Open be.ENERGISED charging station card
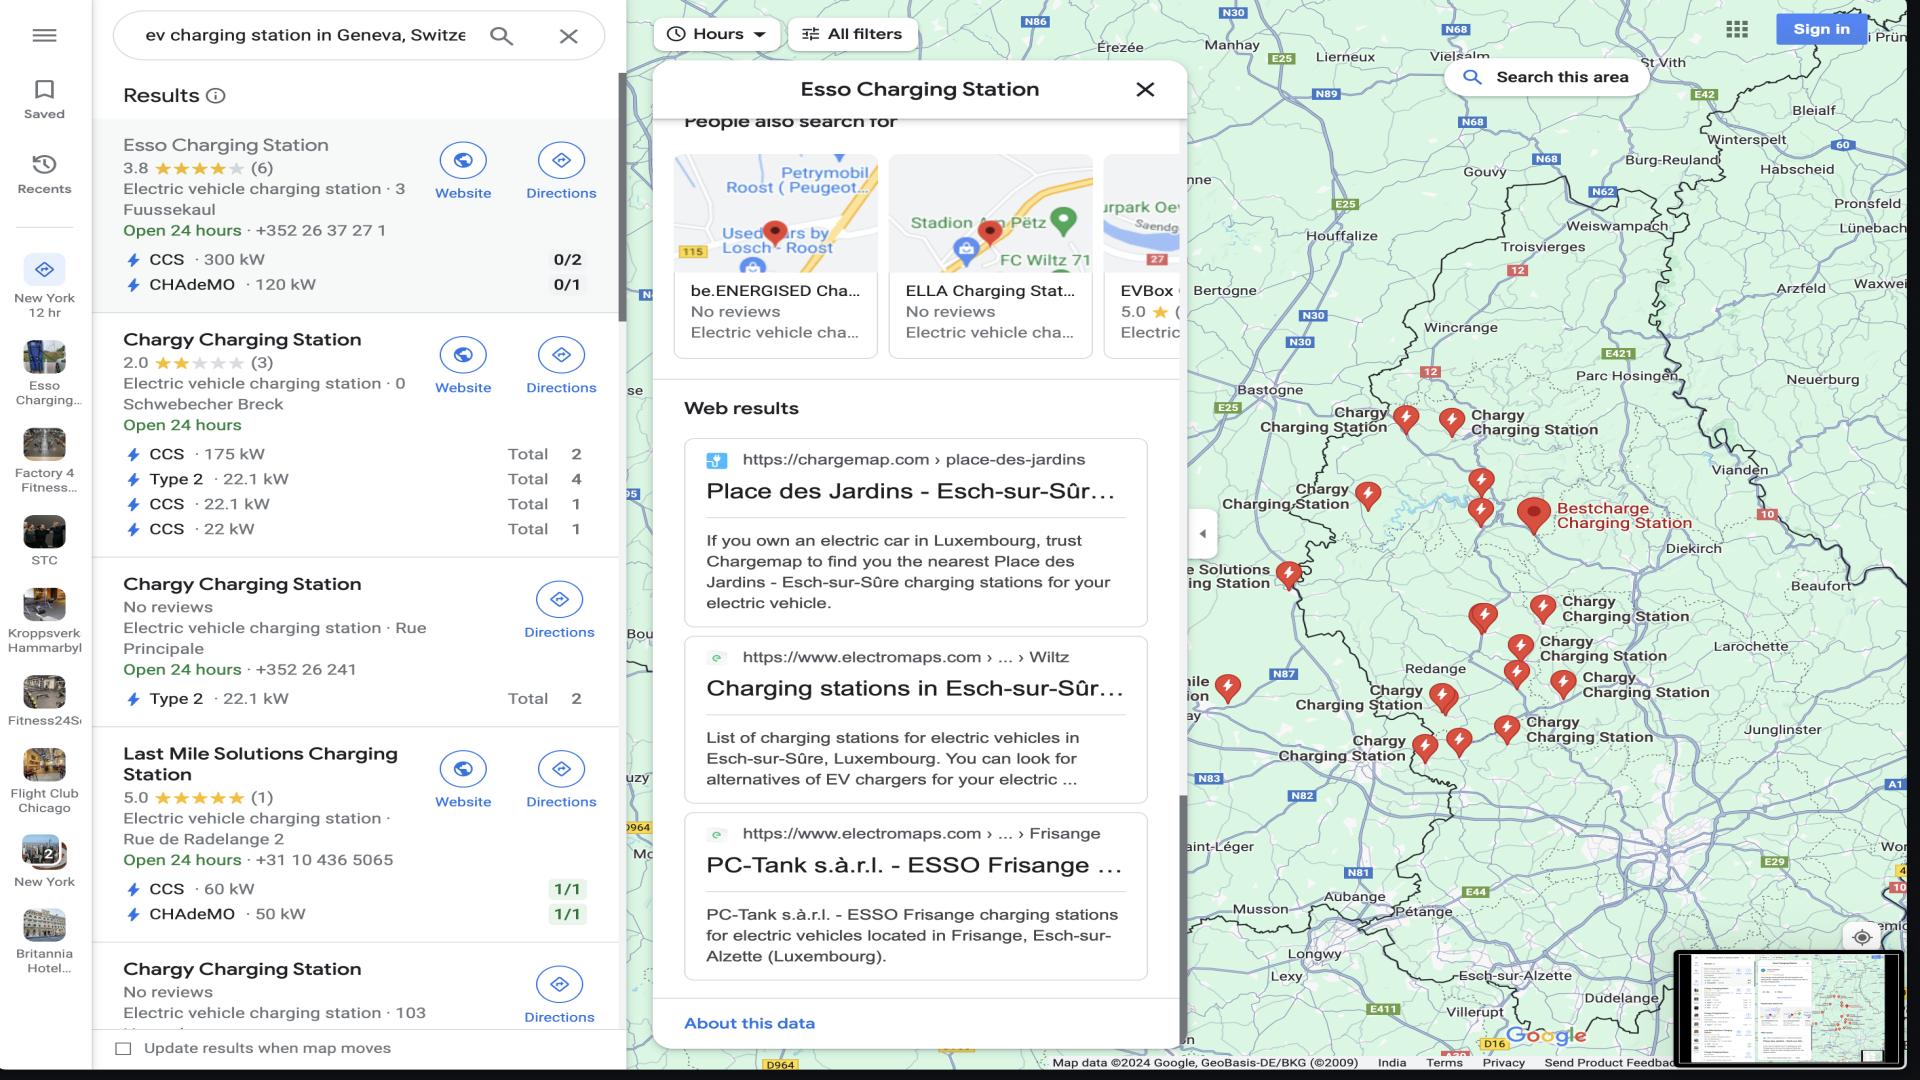The height and width of the screenshot is (1080, 1920). point(775,256)
